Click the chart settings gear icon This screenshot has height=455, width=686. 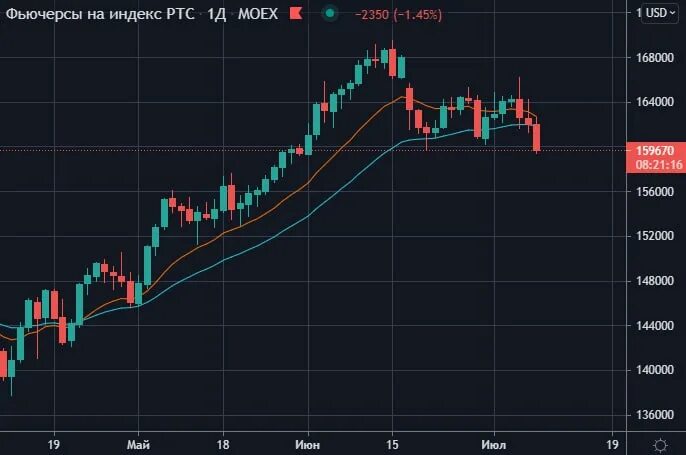tap(660, 445)
